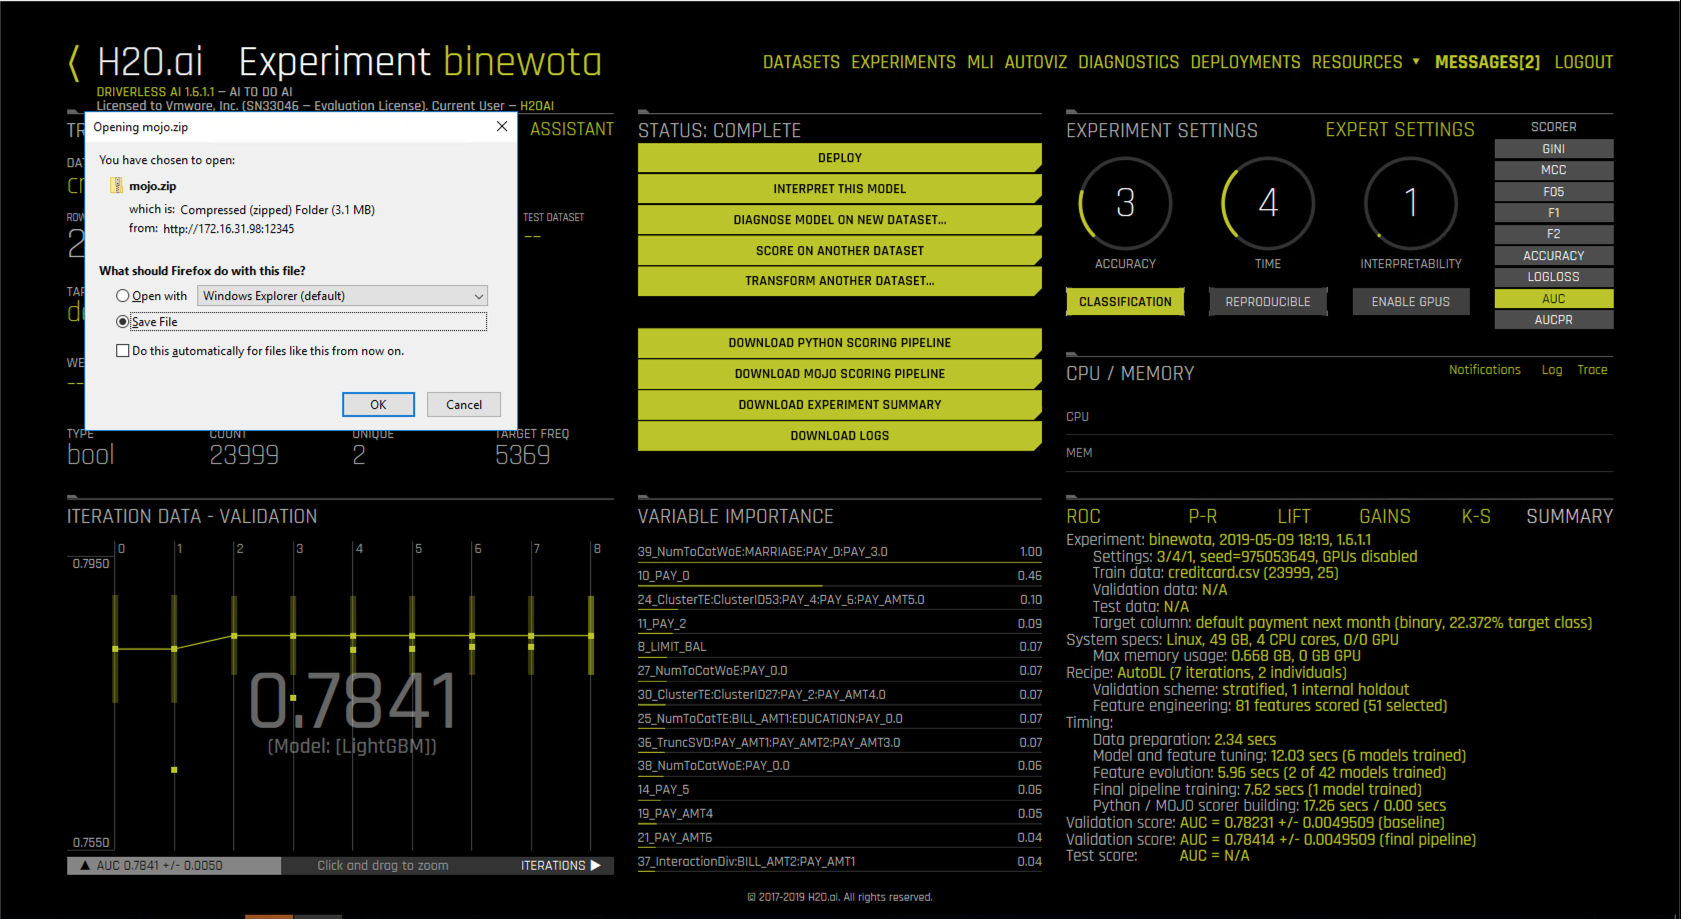This screenshot has height=919, width=1681.
Task: Select the GINI scorer
Action: pyautogui.click(x=1554, y=149)
